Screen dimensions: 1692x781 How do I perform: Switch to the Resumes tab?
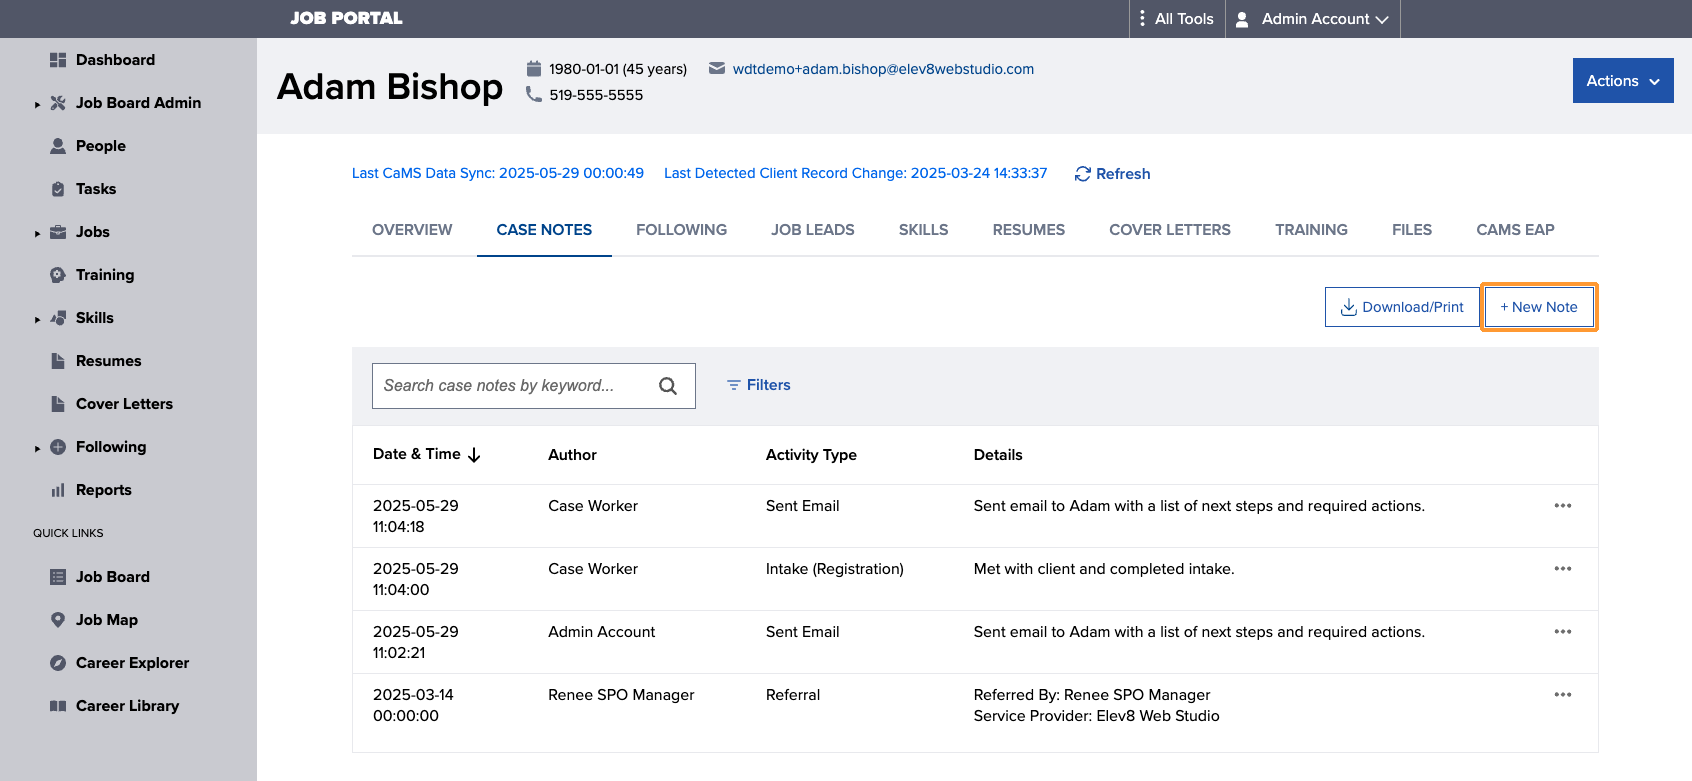point(1029,230)
